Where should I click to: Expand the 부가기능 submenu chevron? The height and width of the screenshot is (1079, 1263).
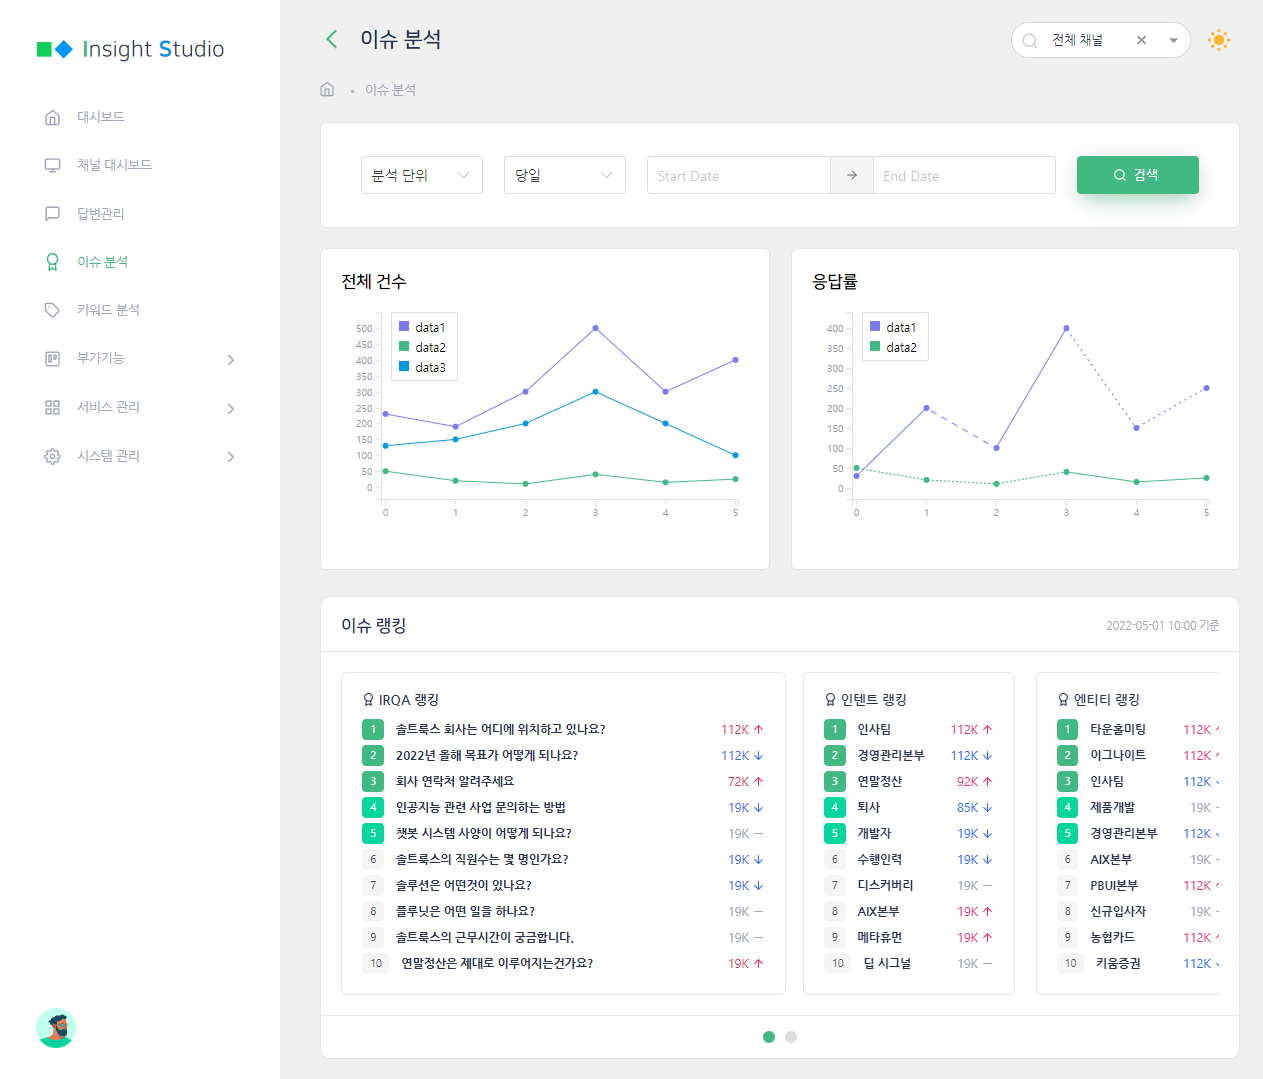tap(231, 359)
